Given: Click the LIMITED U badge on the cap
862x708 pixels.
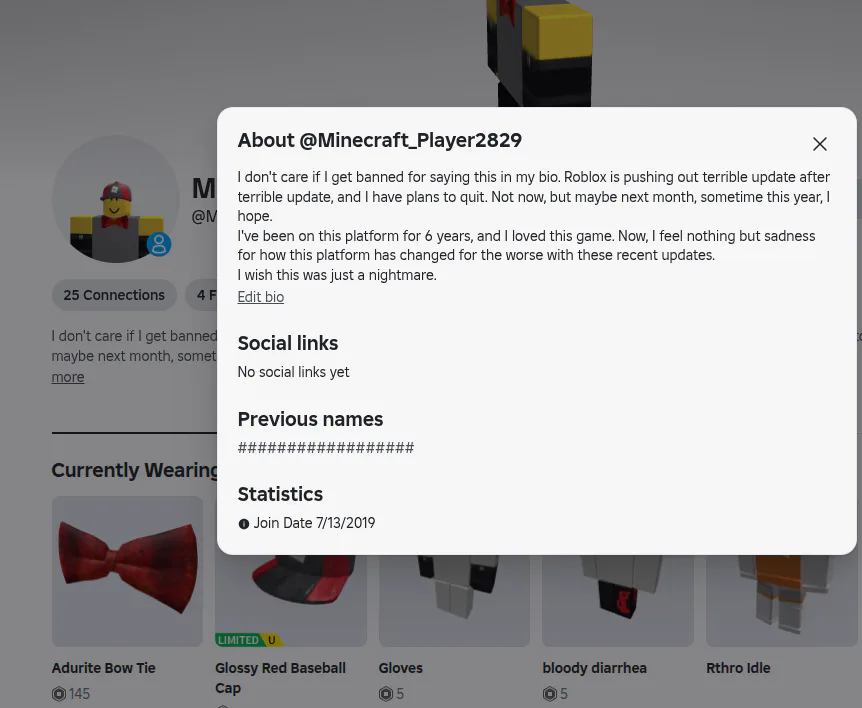Looking at the screenshot, I should [250, 640].
